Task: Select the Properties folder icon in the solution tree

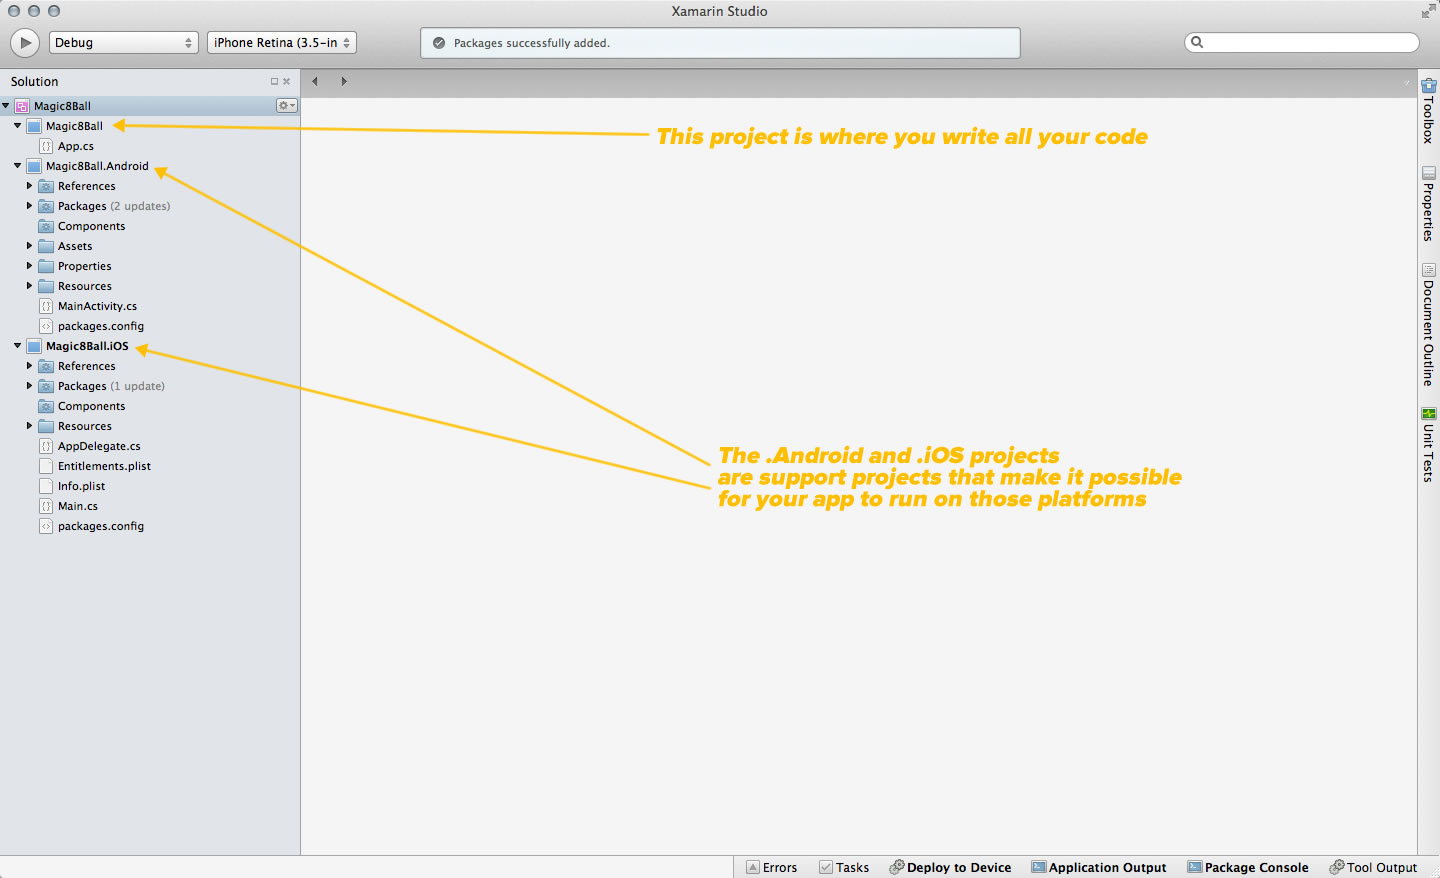Action: click(46, 266)
